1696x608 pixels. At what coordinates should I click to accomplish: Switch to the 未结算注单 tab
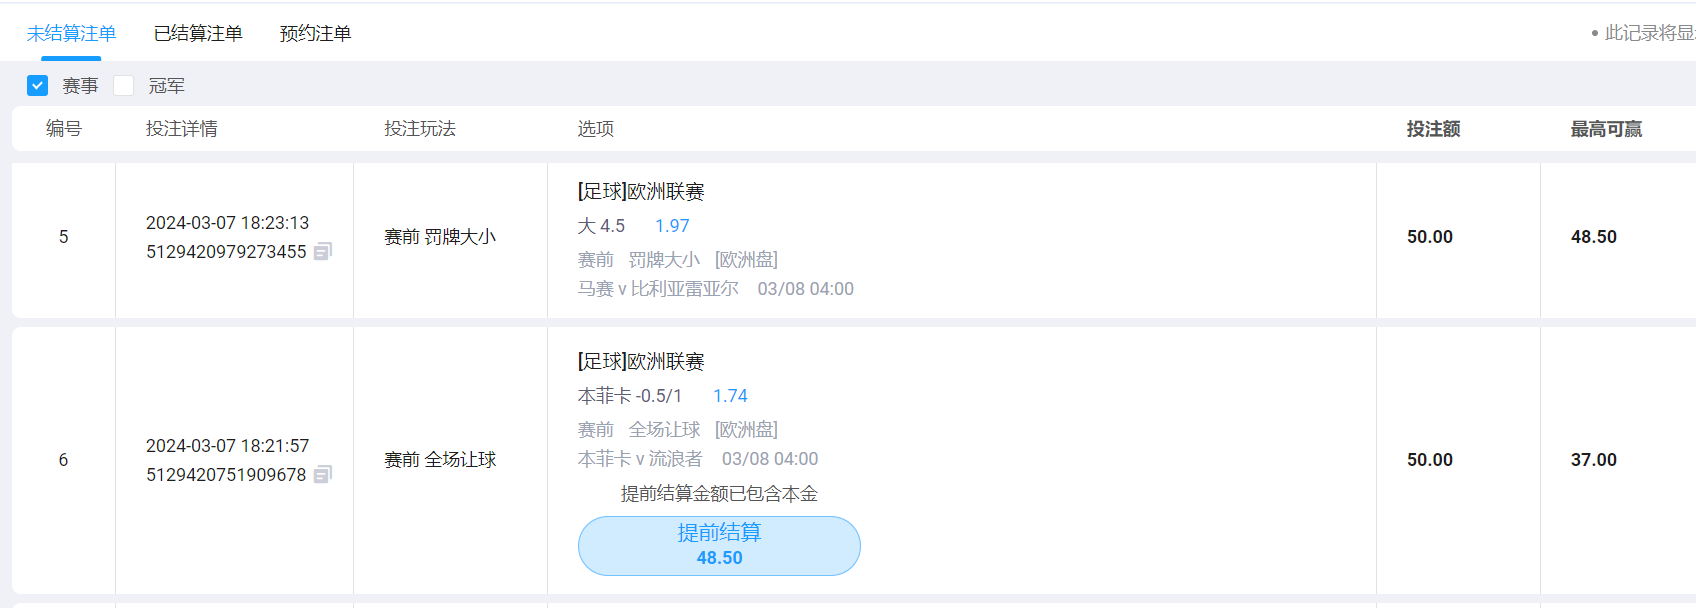pyautogui.click(x=71, y=34)
